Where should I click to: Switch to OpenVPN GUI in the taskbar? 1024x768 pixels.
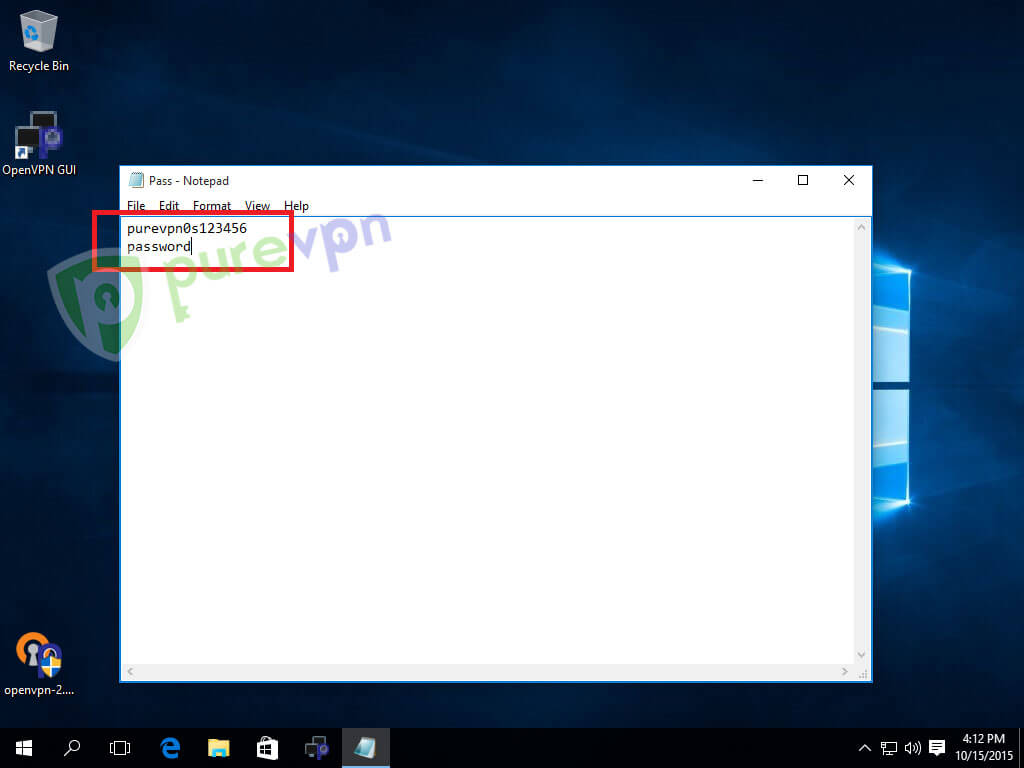[x=317, y=748]
